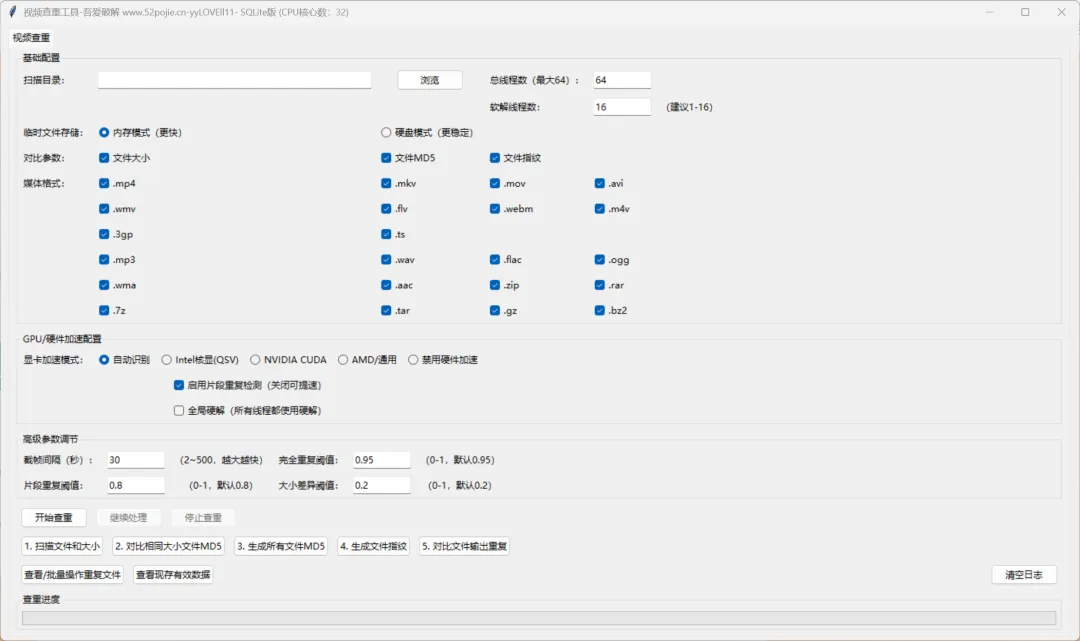Viewport: 1080px width, 641px height.
Task: Minimize the window
Action: [989, 12]
